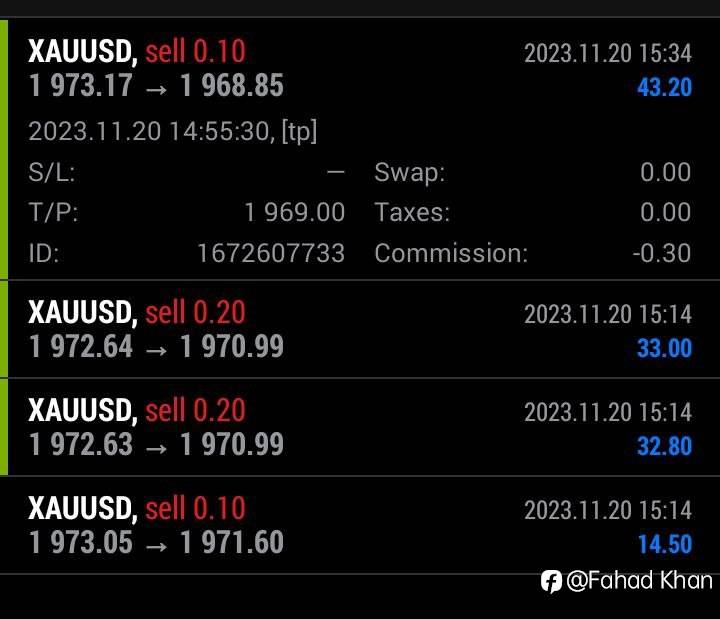Click the Commission value -0.30

pyautogui.click(x=661, y=253)
